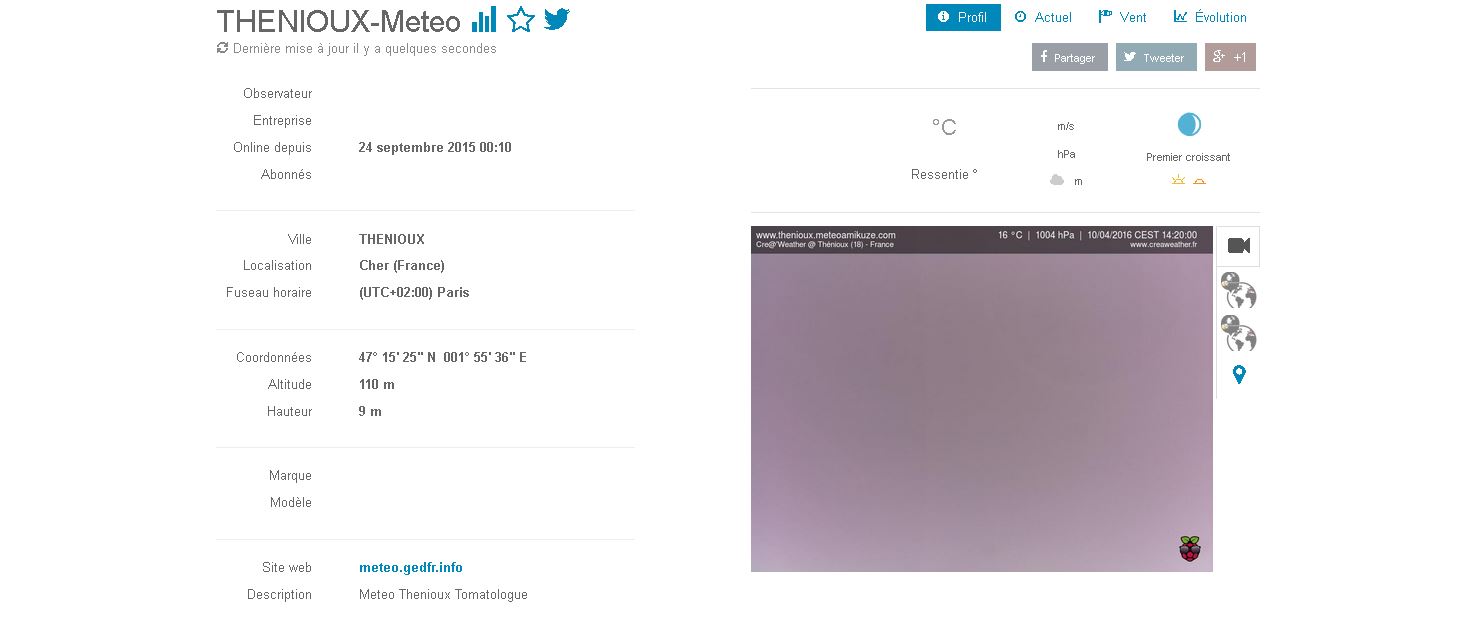Share station with Facebook Partager button
Image resolution: width=1470 pixels, height=640 pixels.
coord(1070,57)
